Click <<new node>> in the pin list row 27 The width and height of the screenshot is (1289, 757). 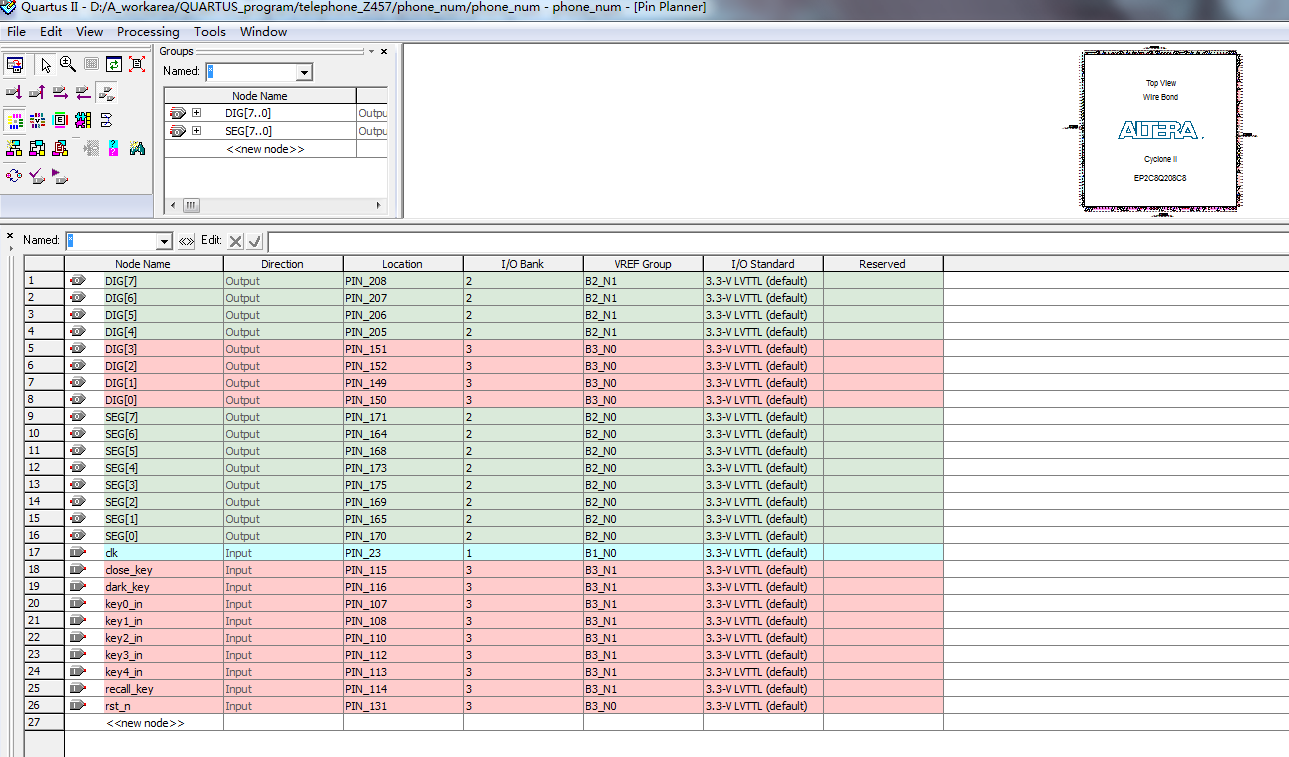[x=145, y=722]
